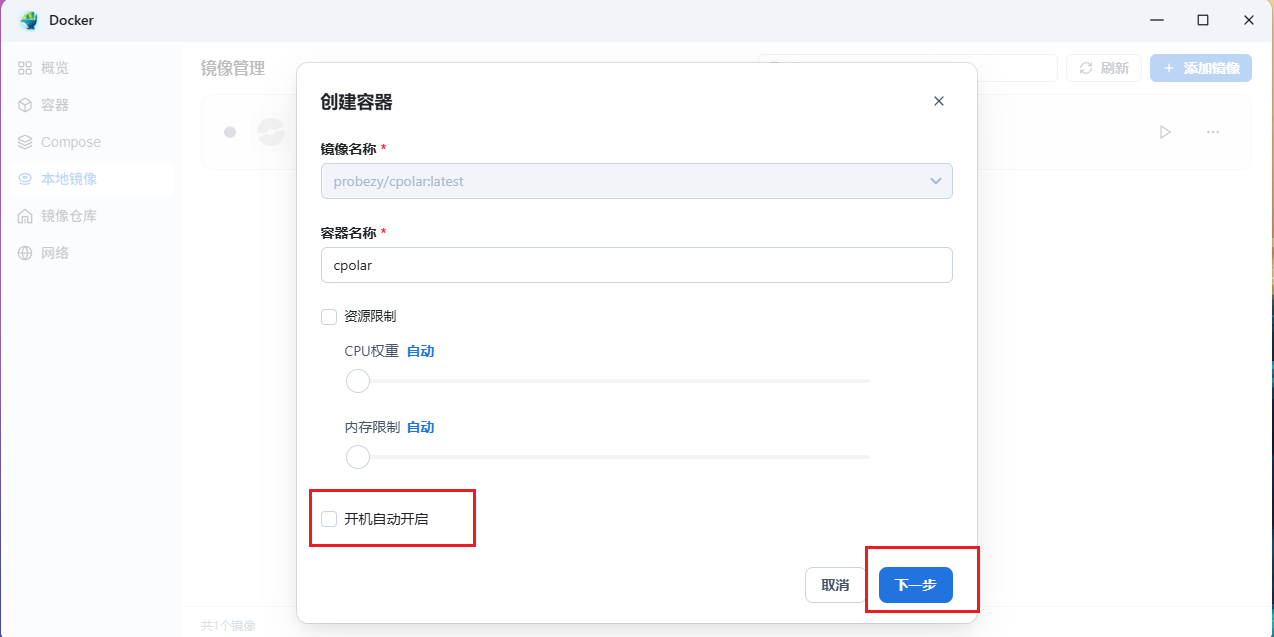The image size is (1274, 637).
Task: Click the Docker whale app icon
Action: tap(28, 20)
